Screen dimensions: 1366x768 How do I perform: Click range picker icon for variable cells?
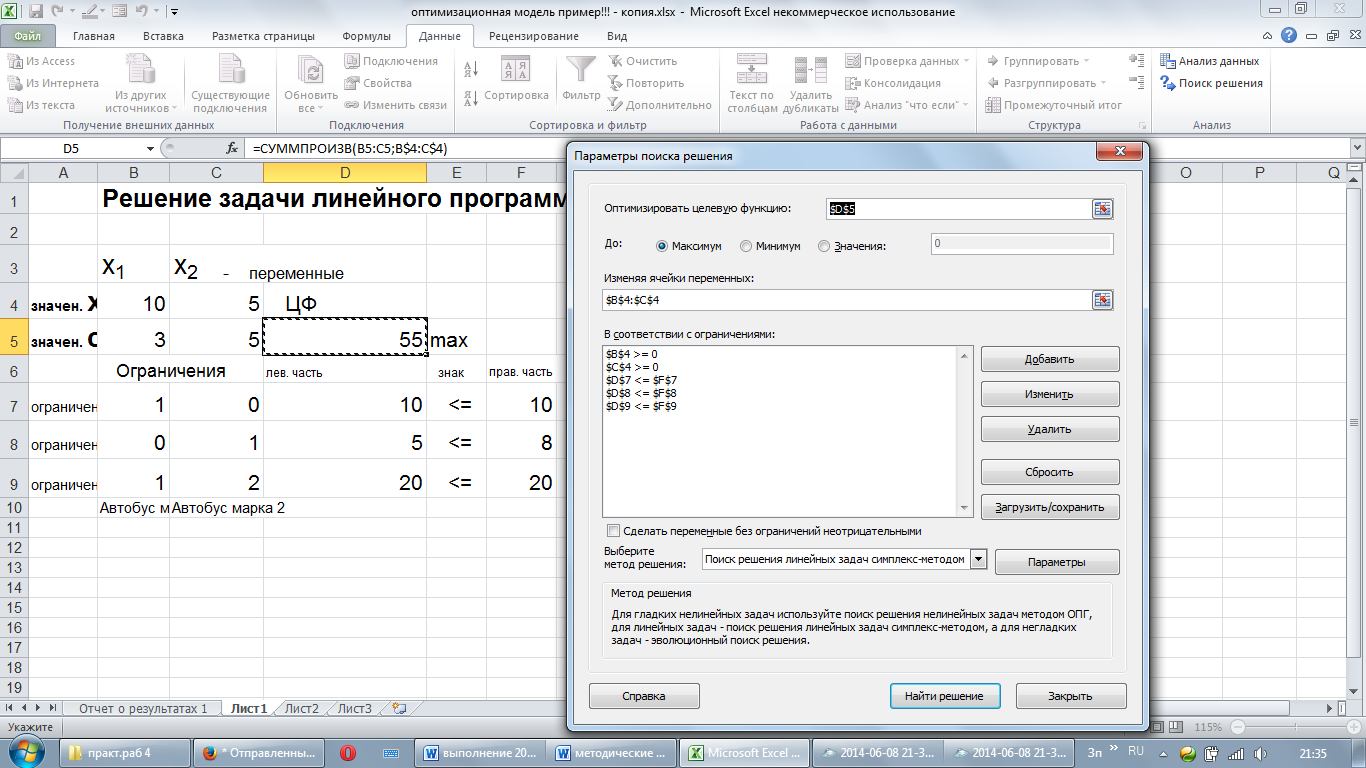(1102, 300)
